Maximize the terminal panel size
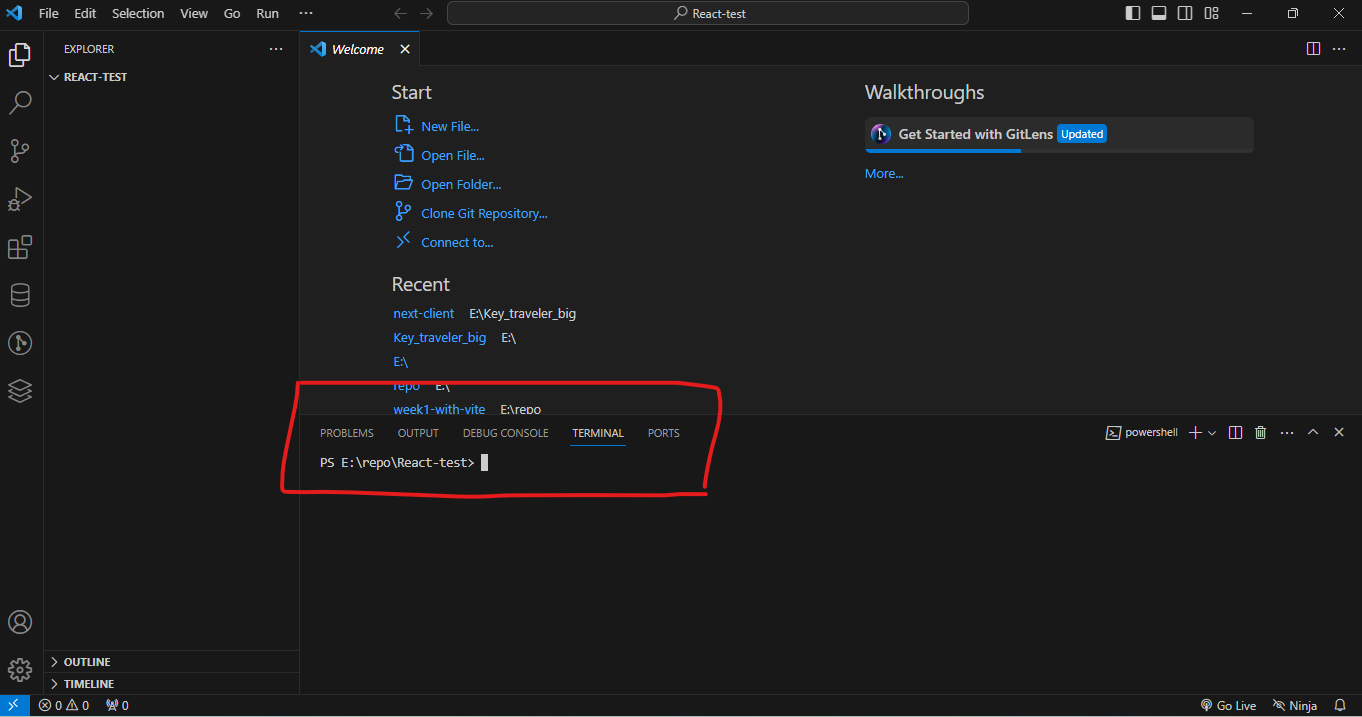 [1313, 432]
